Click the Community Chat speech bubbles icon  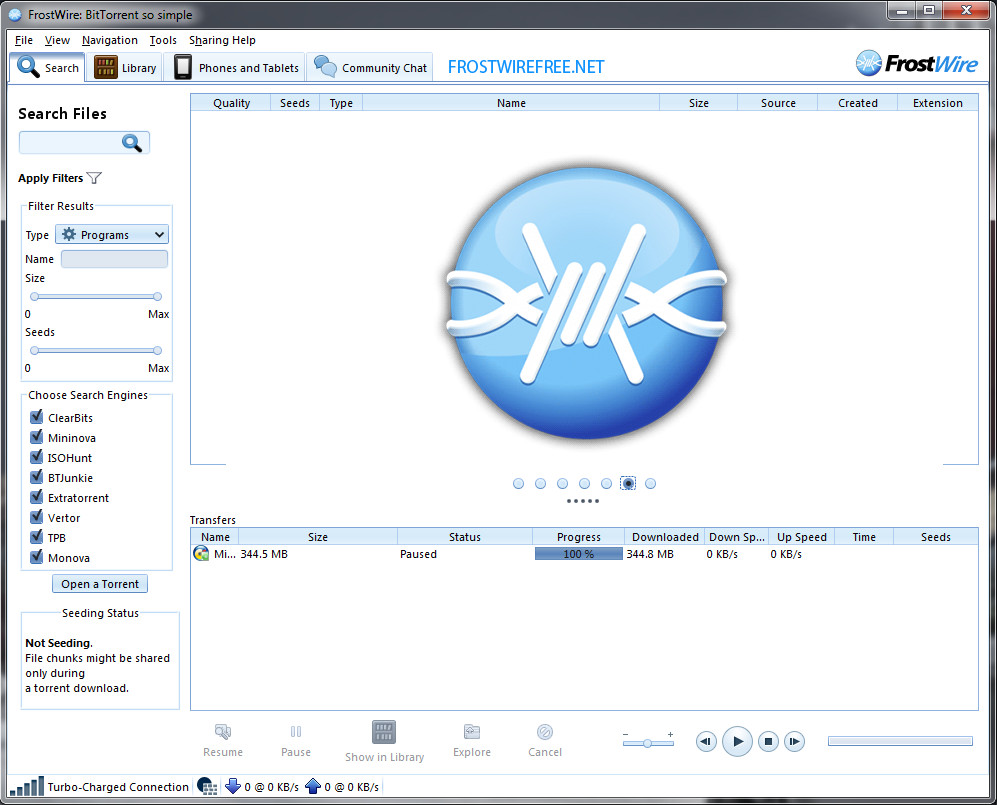click(325, 66)
